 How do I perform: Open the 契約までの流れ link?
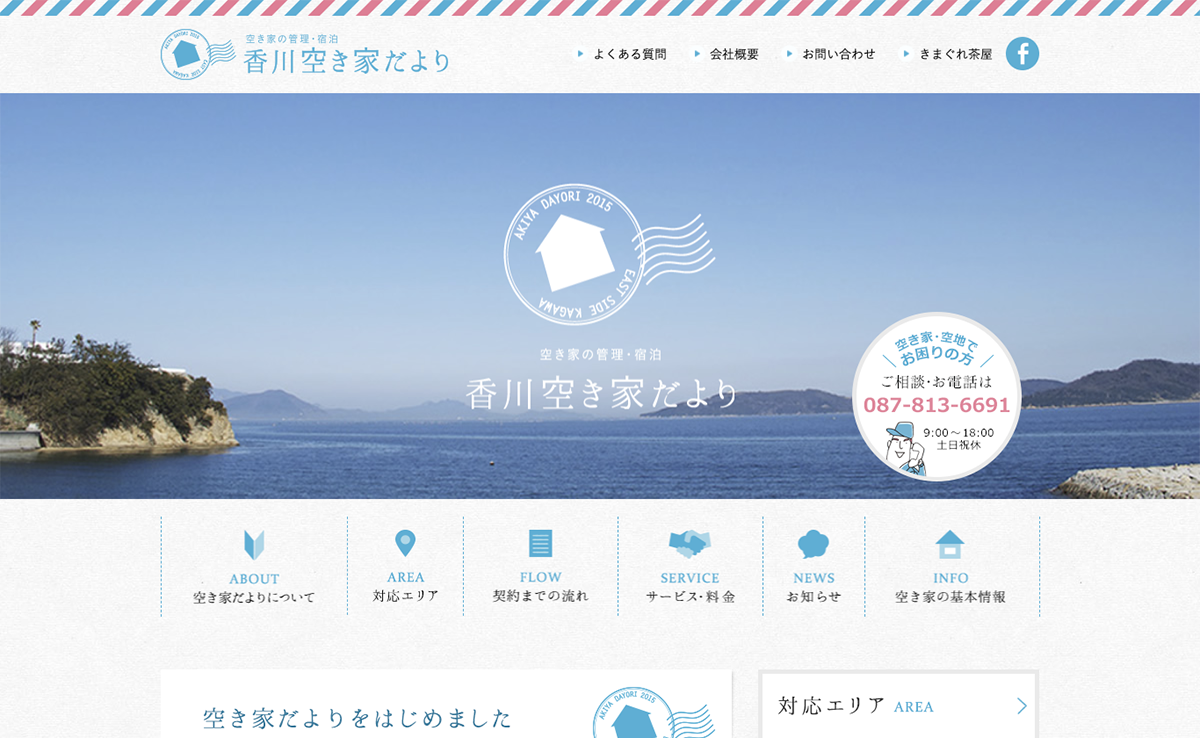tap(540, 596)
